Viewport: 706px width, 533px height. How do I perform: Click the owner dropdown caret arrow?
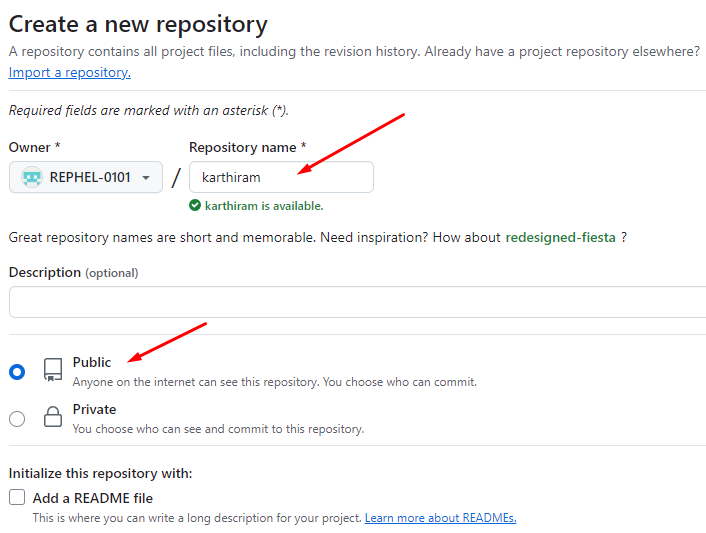(146, 178)
